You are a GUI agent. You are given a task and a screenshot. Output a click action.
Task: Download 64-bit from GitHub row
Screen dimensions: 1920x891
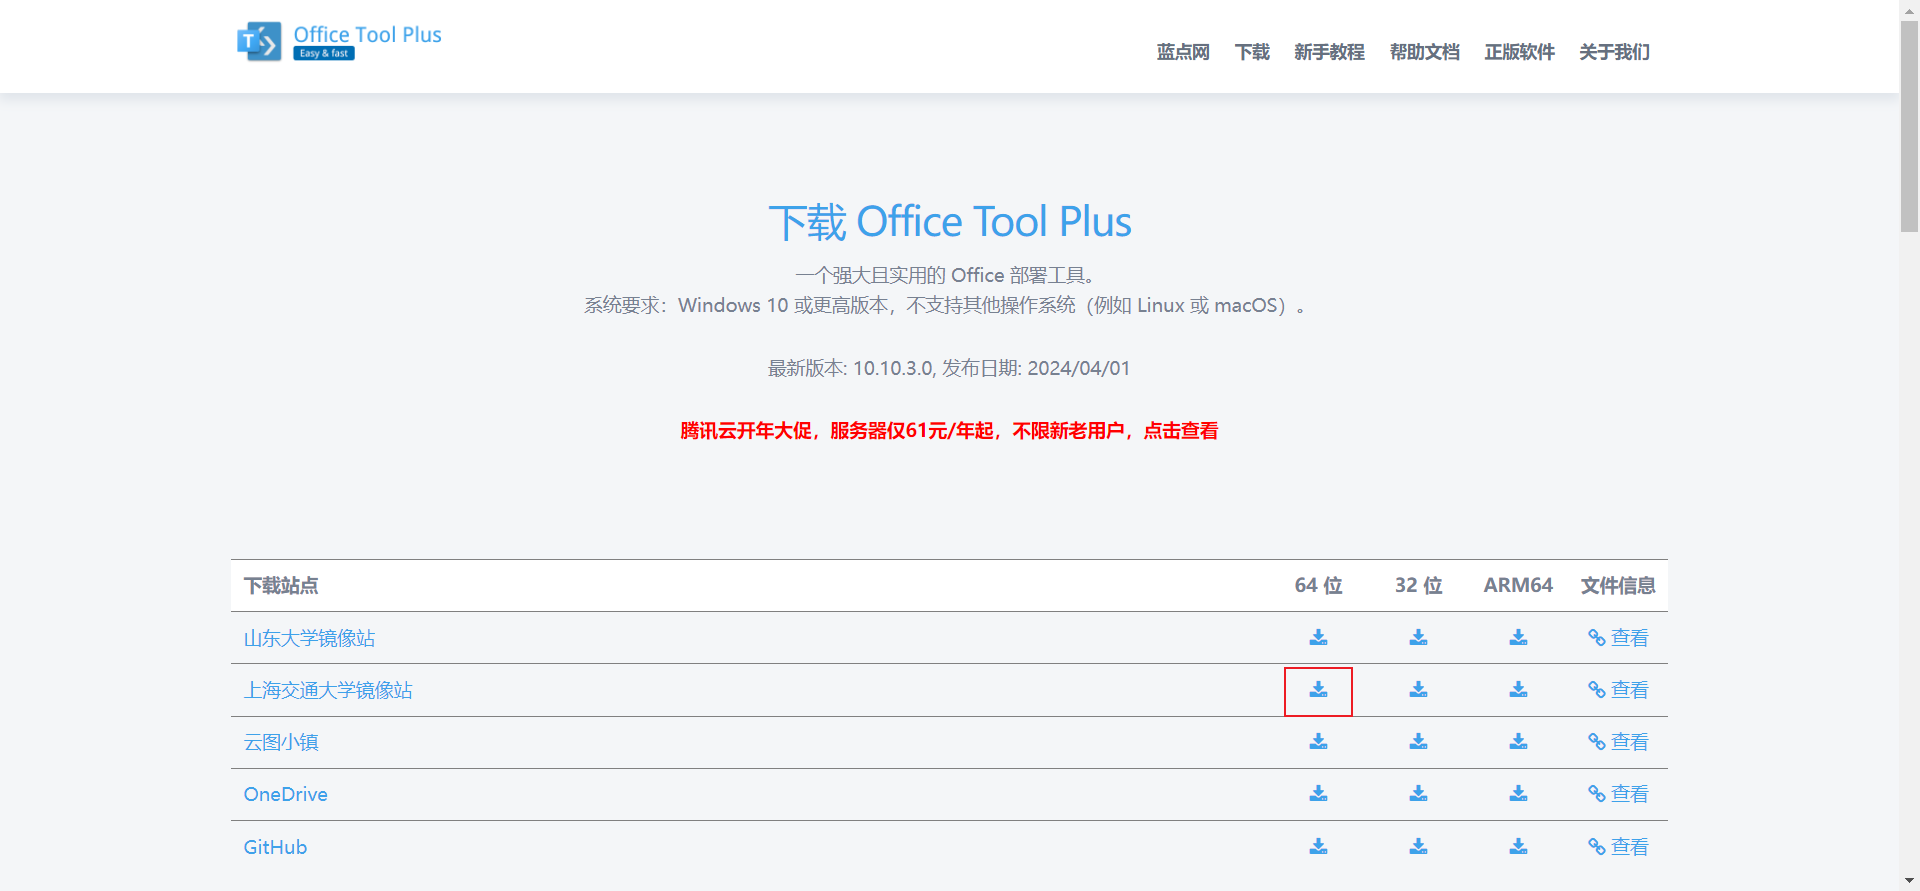click(x=1318, y=847)
